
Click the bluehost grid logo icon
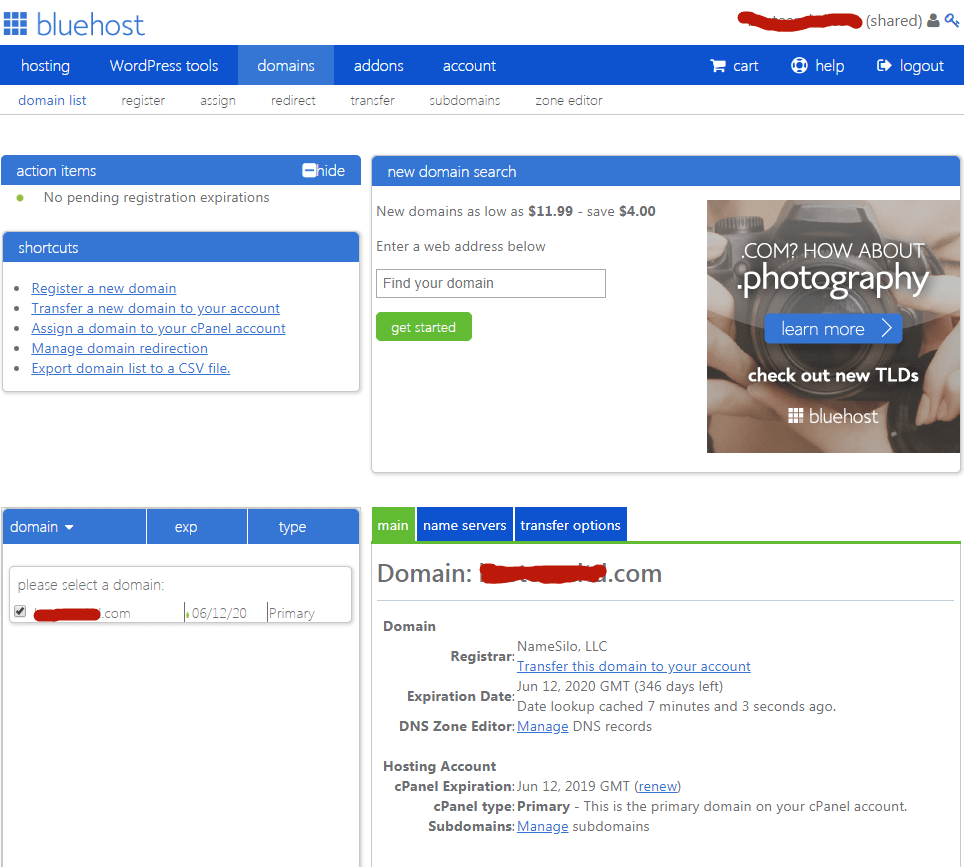[15, 24]
